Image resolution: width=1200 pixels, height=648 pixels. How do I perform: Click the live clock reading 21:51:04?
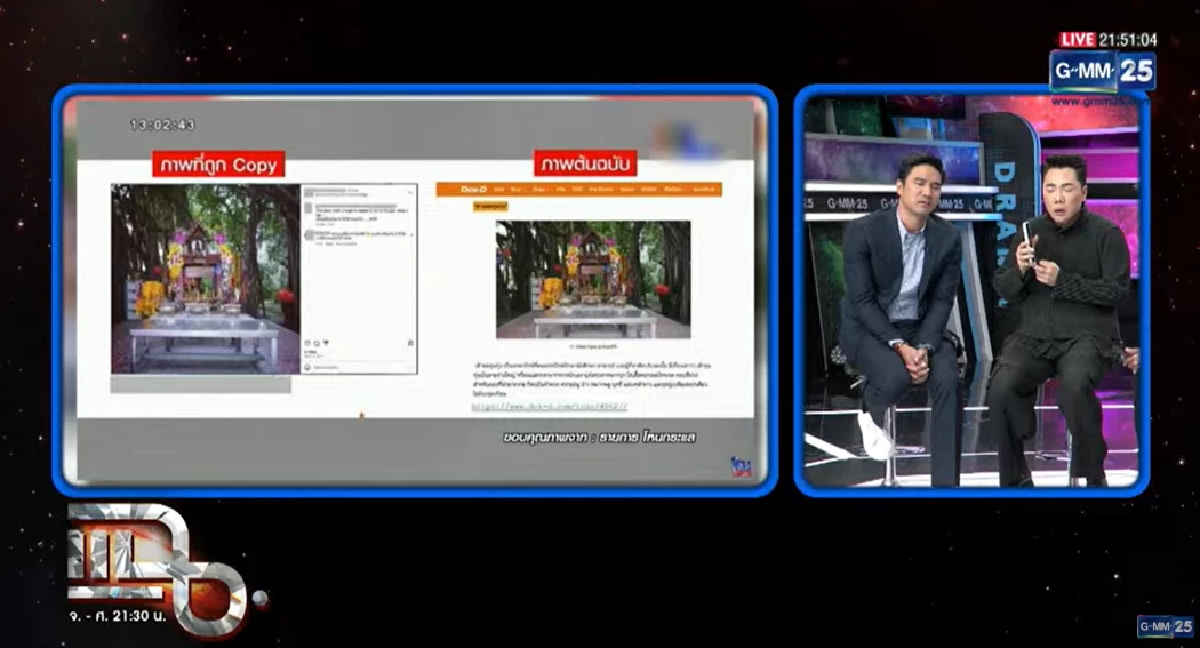[1128, 40]
